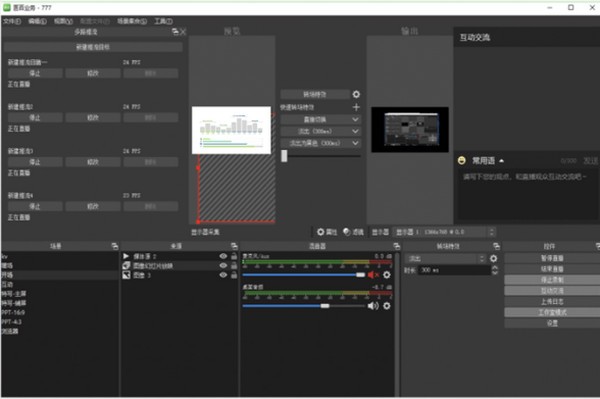Toggle the lock on the third image source
The height and width of the screenshot is (399, 600).
[234, 275]
